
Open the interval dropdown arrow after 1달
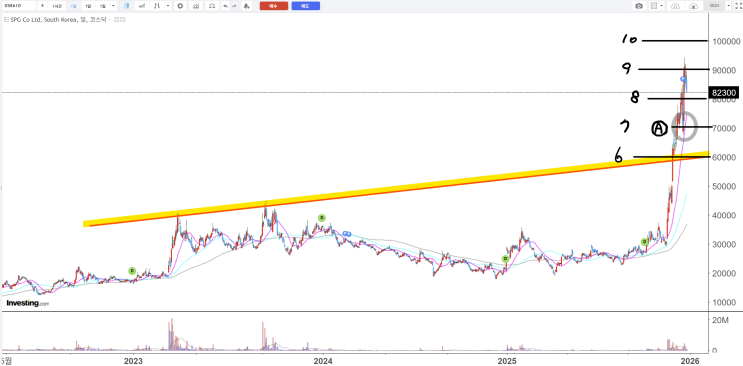114,6
